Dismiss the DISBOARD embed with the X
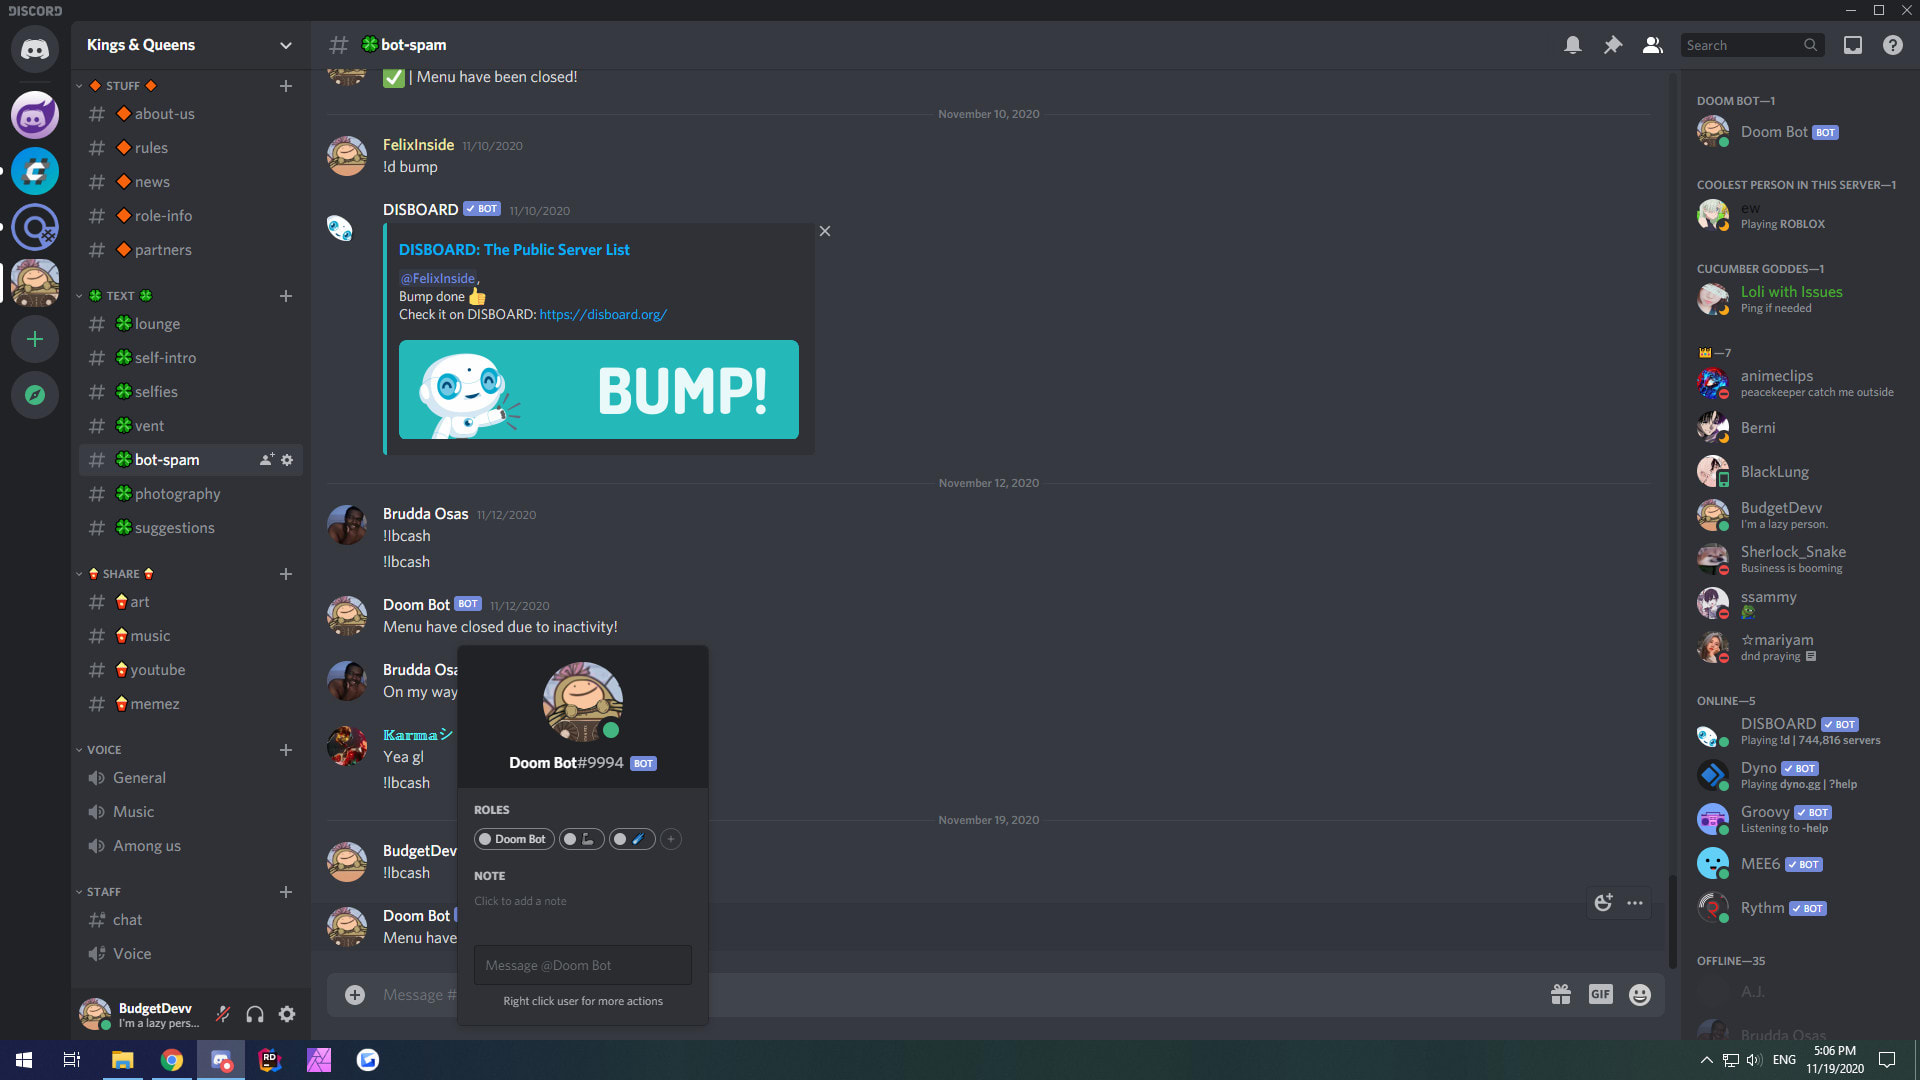 click(824, 231)
